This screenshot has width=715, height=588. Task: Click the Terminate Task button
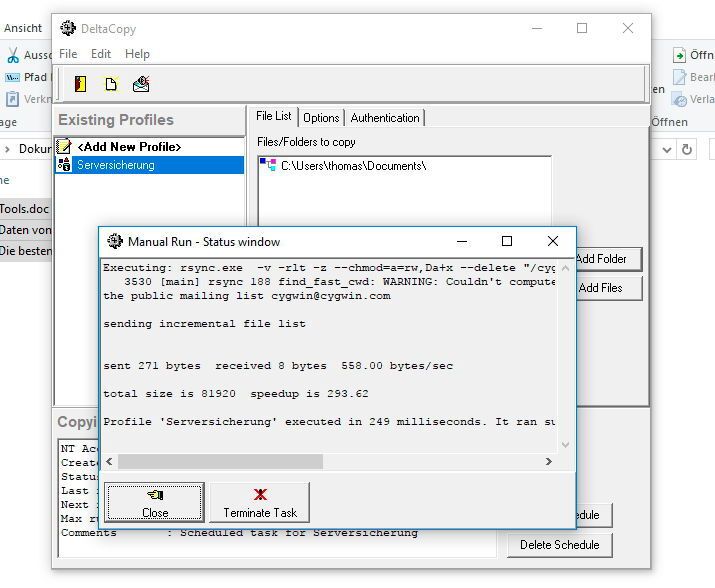click(x=260, y=503)
